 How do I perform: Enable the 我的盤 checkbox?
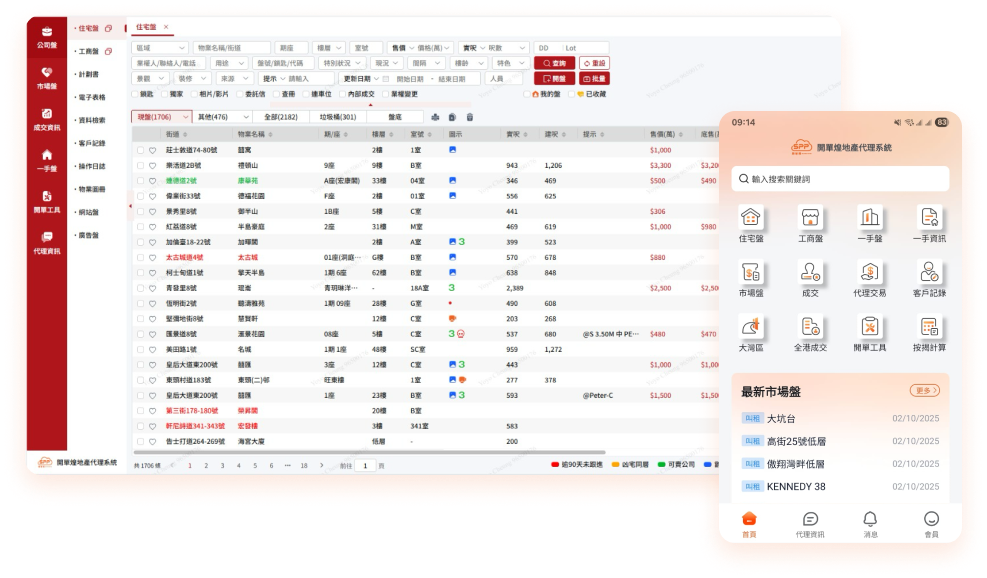point(529,94)
